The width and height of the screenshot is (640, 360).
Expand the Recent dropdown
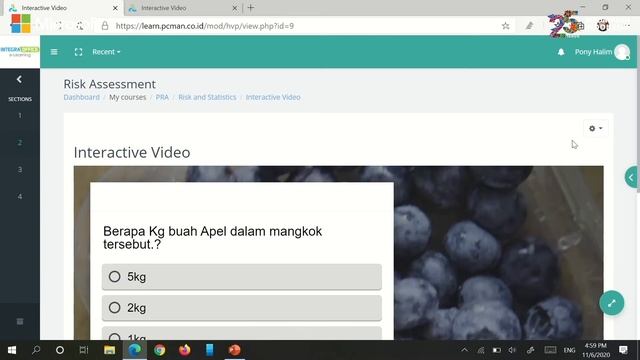(106, 52)
